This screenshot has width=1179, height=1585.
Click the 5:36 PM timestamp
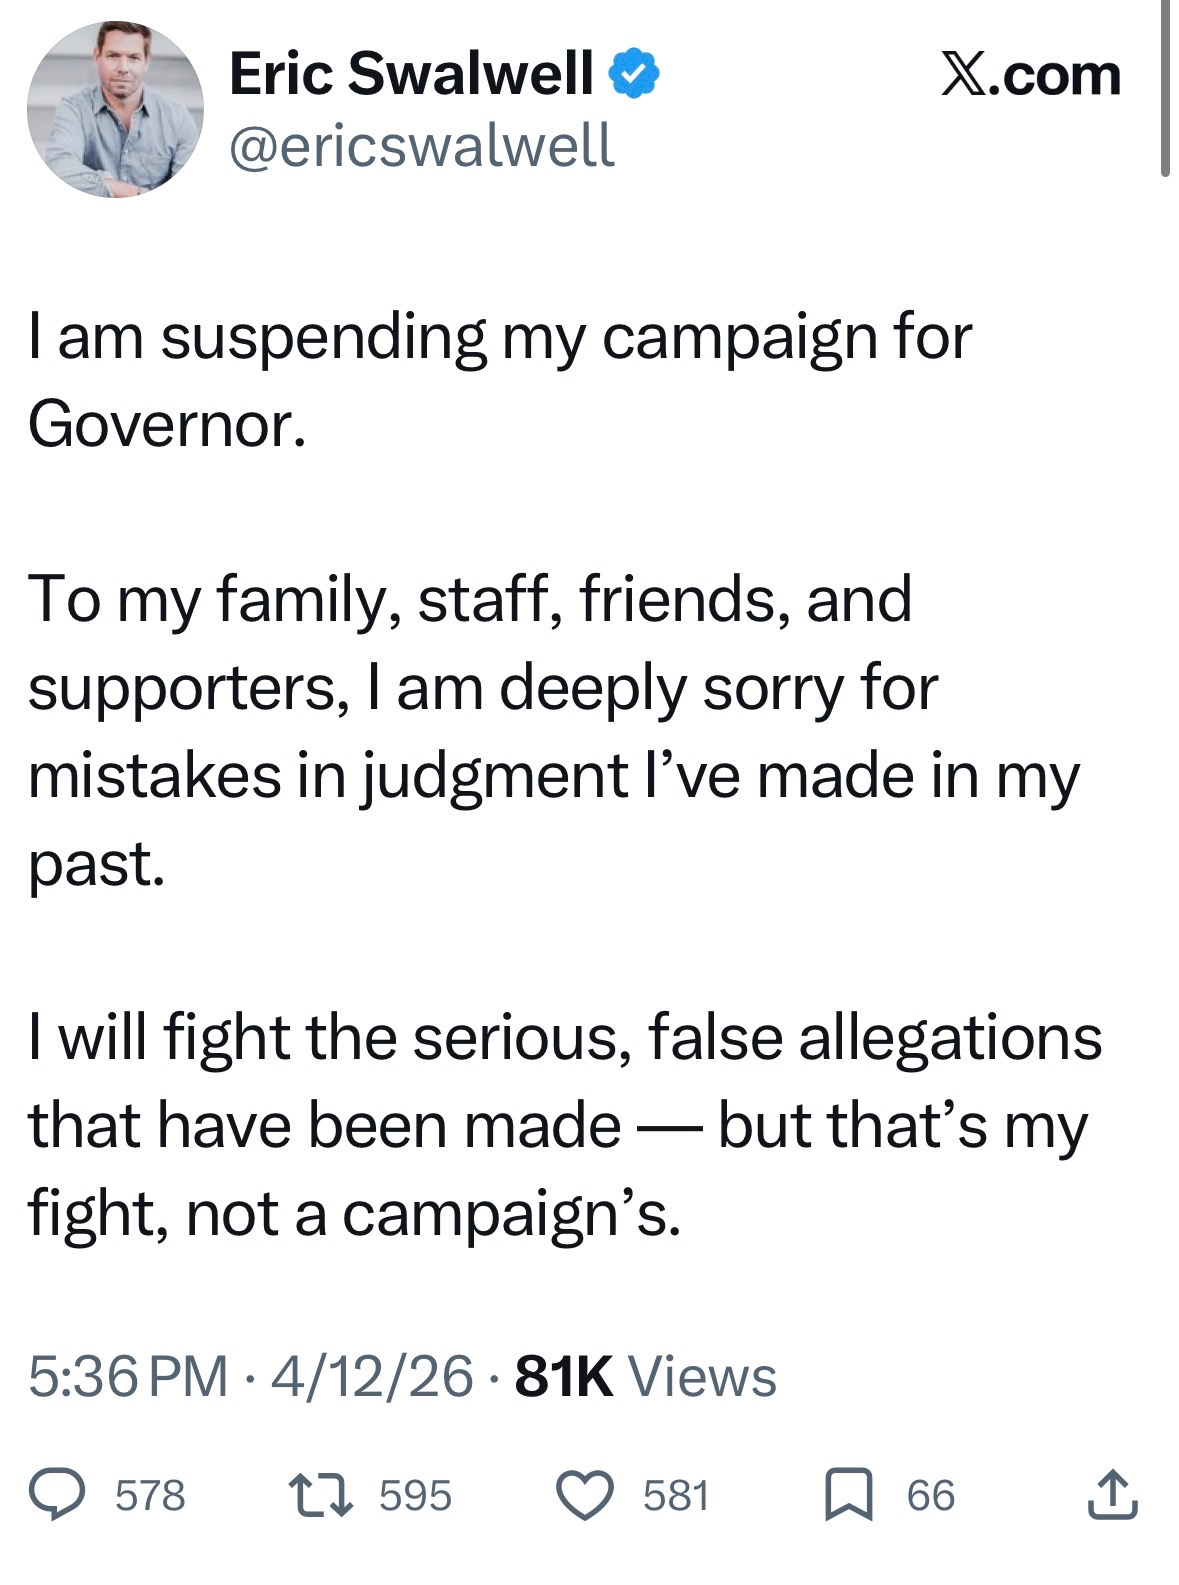128,1376
